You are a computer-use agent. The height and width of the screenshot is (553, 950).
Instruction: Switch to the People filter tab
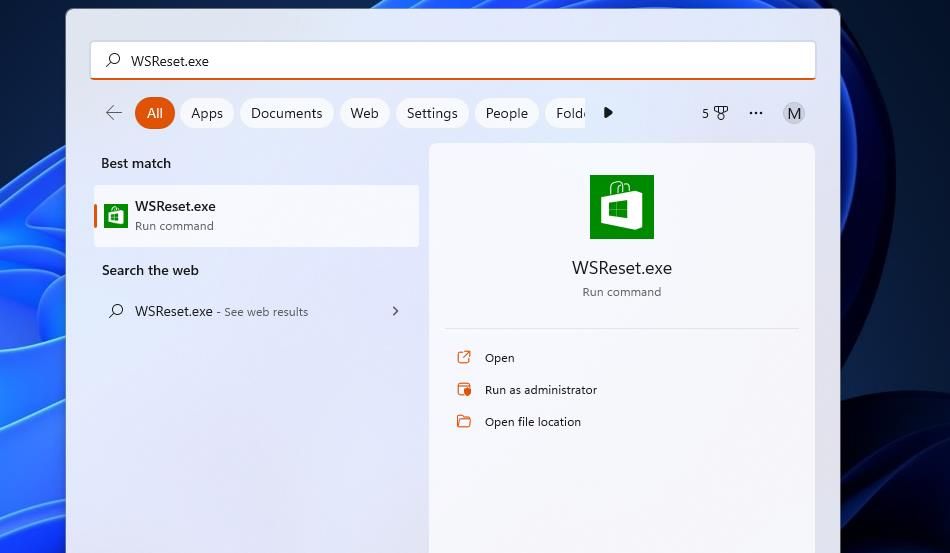coord(507,113)
